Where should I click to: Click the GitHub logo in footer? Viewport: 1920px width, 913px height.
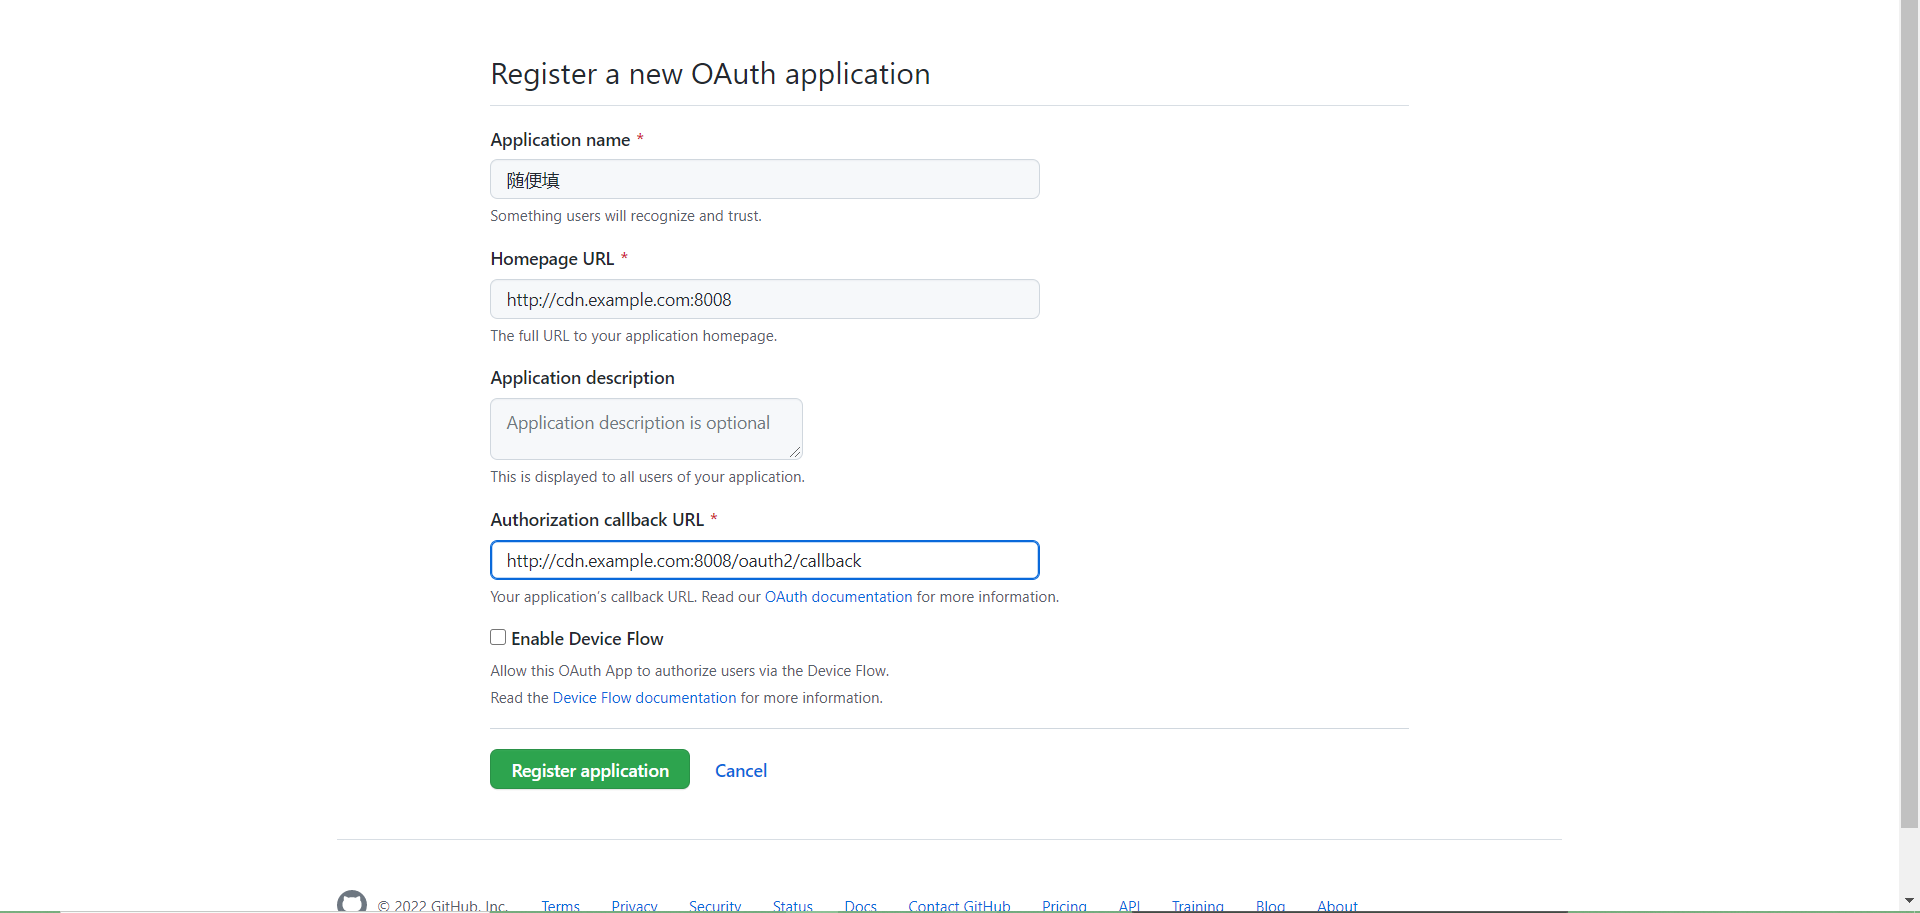pos(352,902)
